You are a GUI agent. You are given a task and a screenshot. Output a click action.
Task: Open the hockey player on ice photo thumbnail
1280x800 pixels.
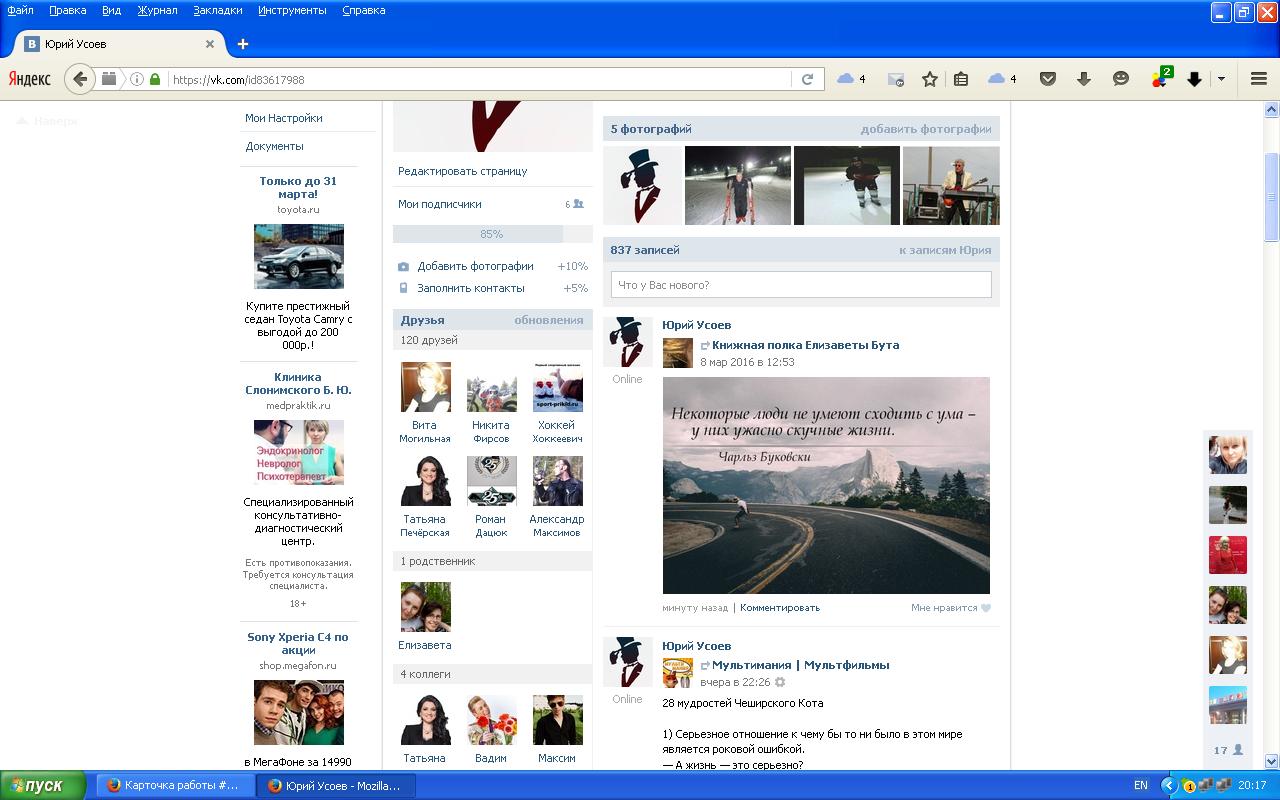pos(847,185)
